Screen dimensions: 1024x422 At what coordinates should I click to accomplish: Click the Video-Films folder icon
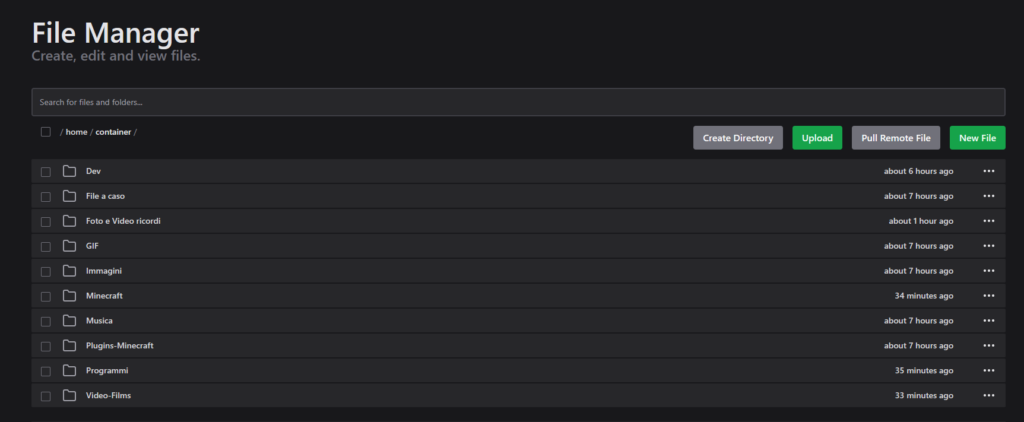click(x=69, y=396)
